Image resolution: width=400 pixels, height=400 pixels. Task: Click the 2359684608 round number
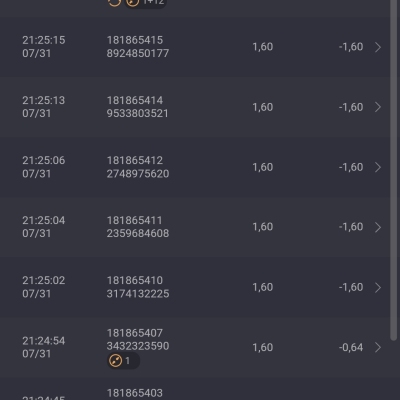(x=138, y=233)
